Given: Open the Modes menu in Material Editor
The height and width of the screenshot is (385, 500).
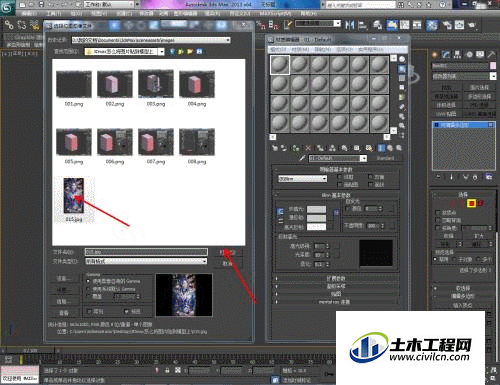Looking at the screenshot, I should [x=279, y=50].
